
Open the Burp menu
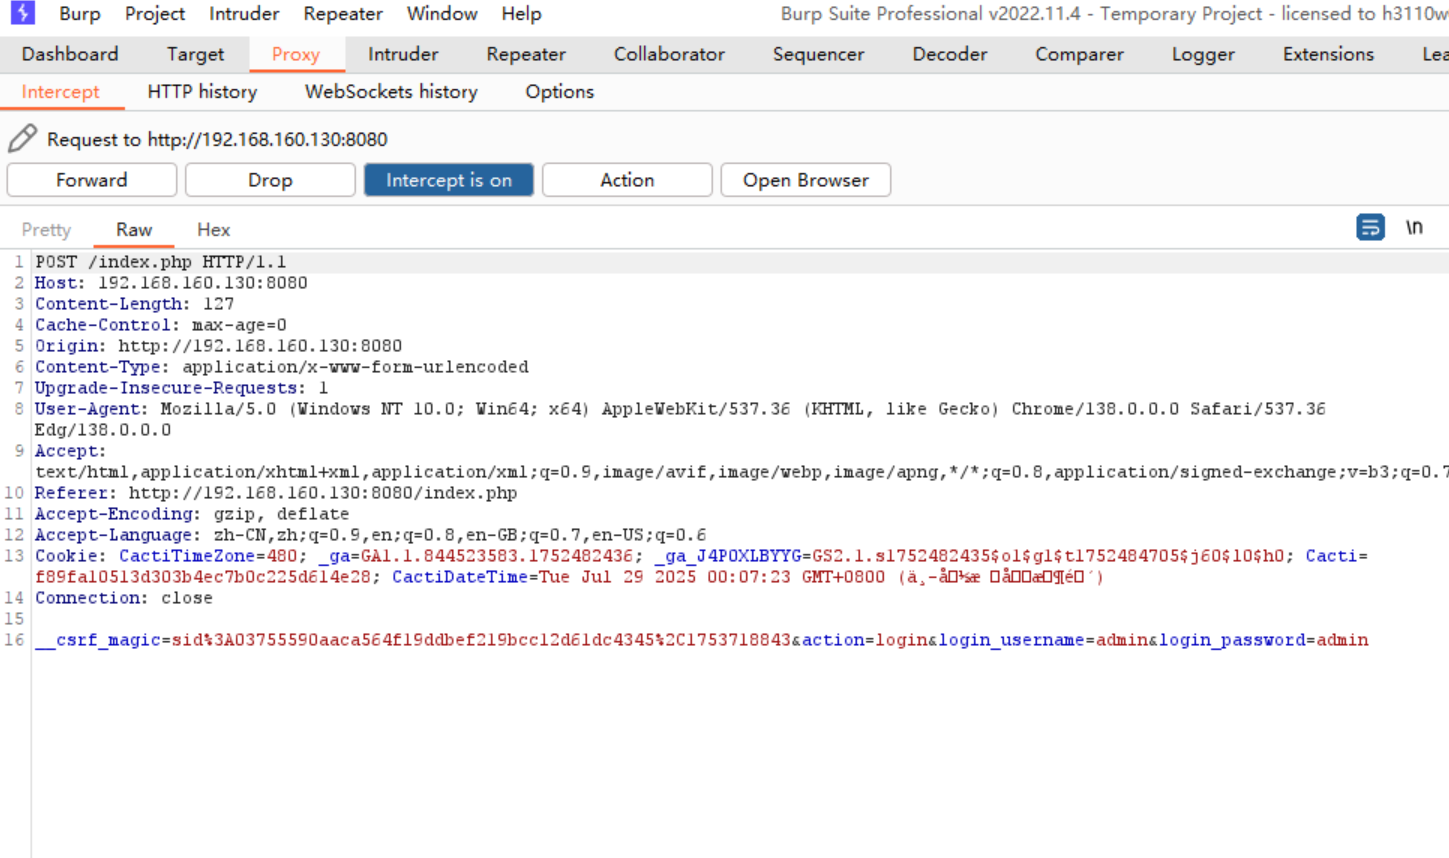click(x=80, y=14)
